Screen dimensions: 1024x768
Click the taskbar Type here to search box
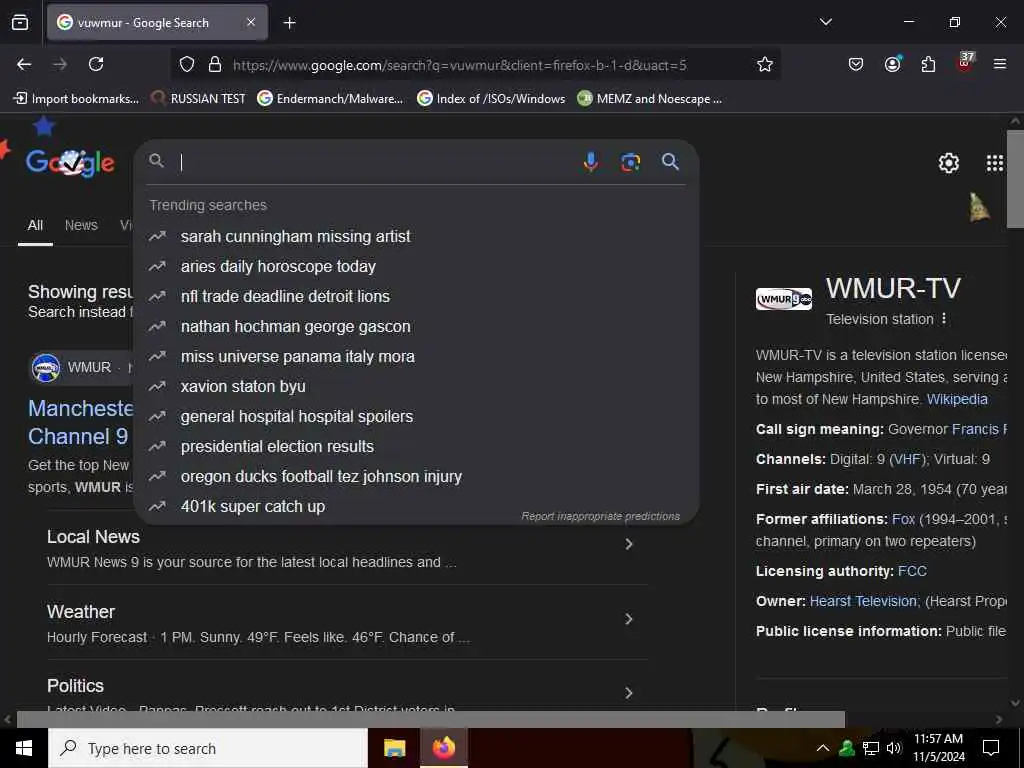click(x=208, y=748)
